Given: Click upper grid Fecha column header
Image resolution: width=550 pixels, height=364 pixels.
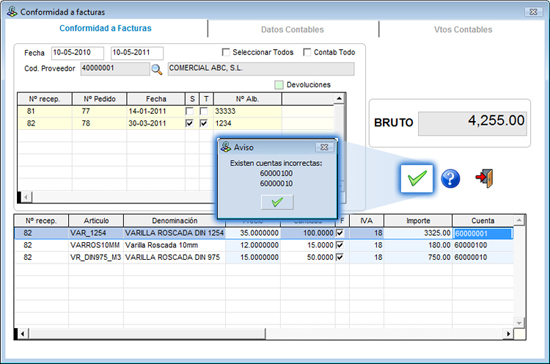Looking at the screenshot, I should point(156,99).
